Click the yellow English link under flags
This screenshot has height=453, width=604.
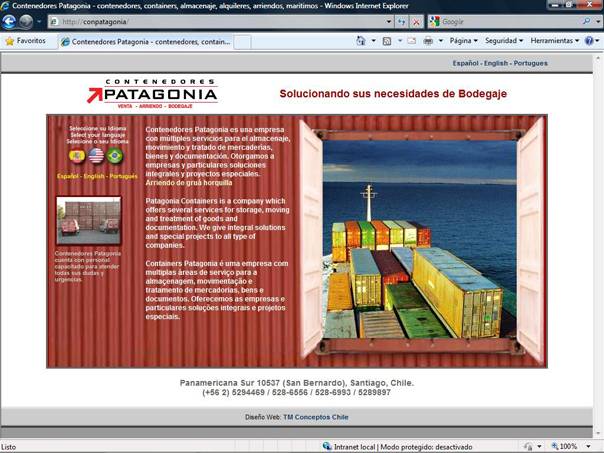(x=94, y=176)
